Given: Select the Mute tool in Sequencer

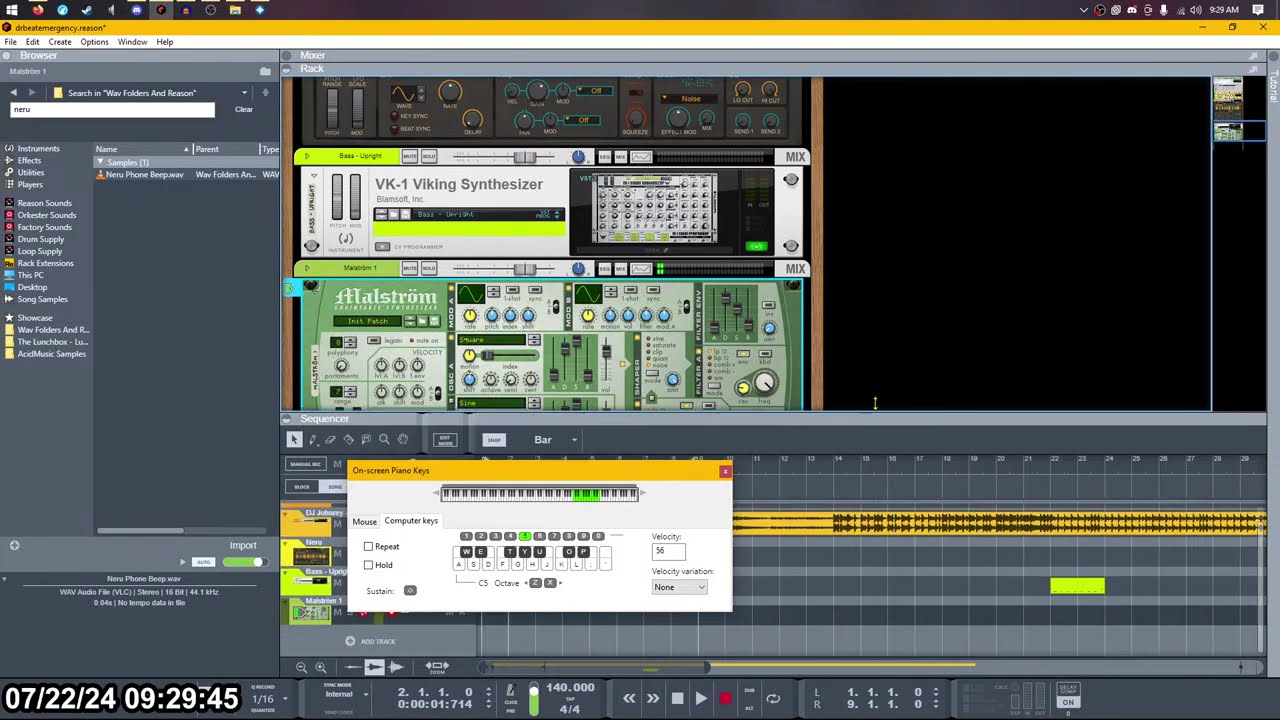Looking at the screenshot, I should (x=366, y=440).
